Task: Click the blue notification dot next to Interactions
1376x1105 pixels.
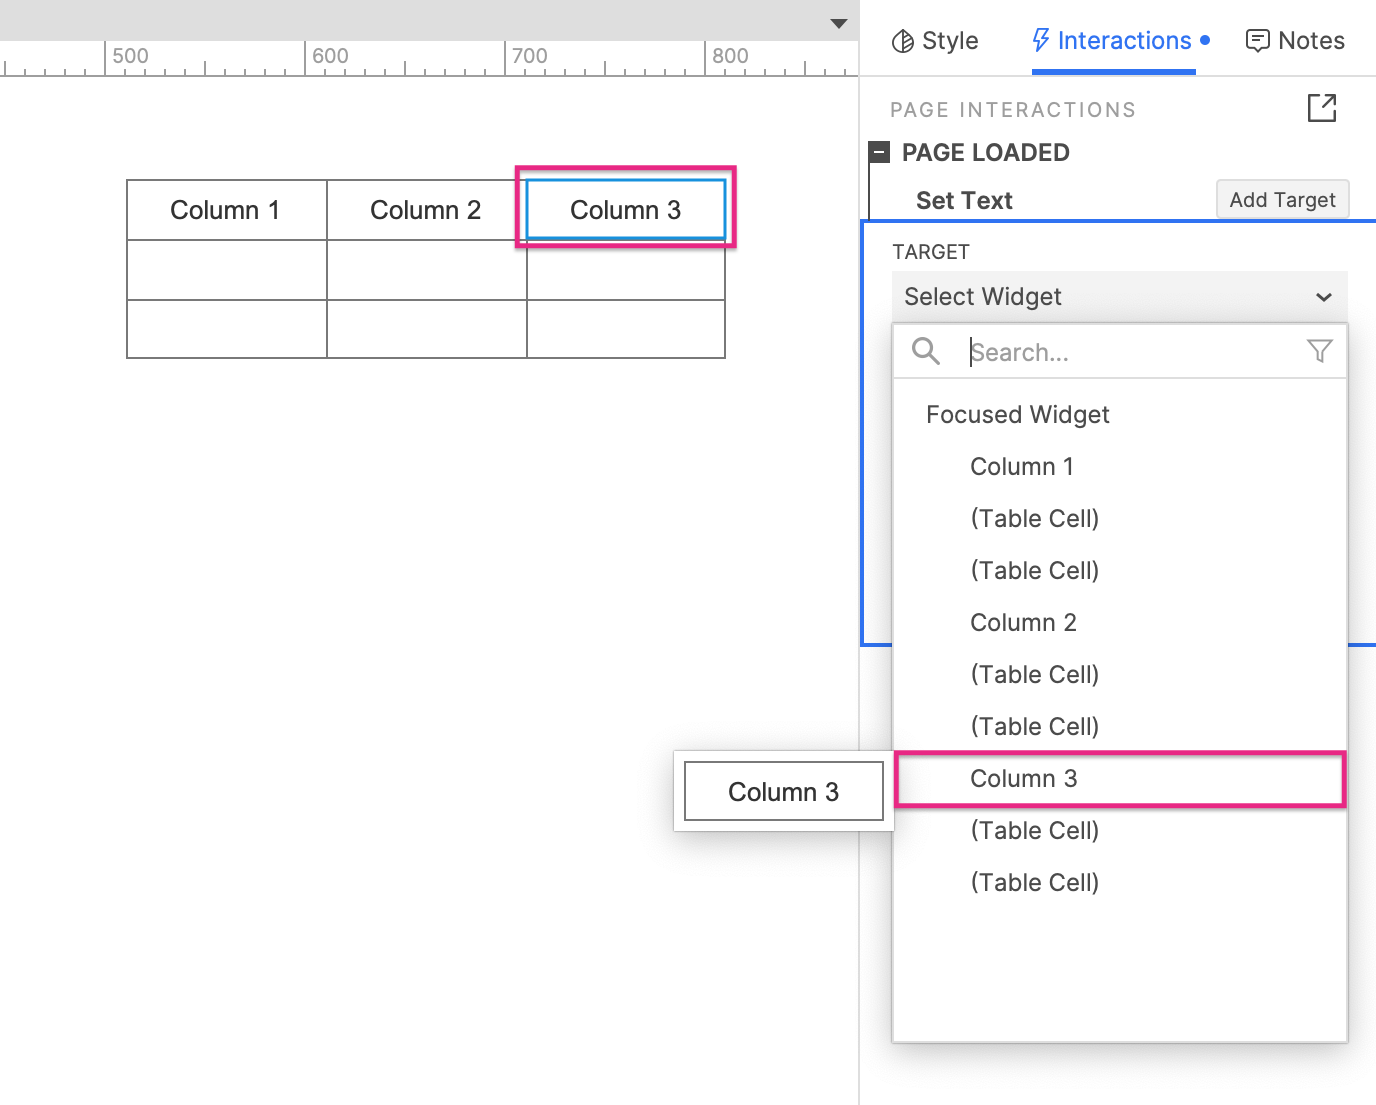Action: (x=1205, y=41)
